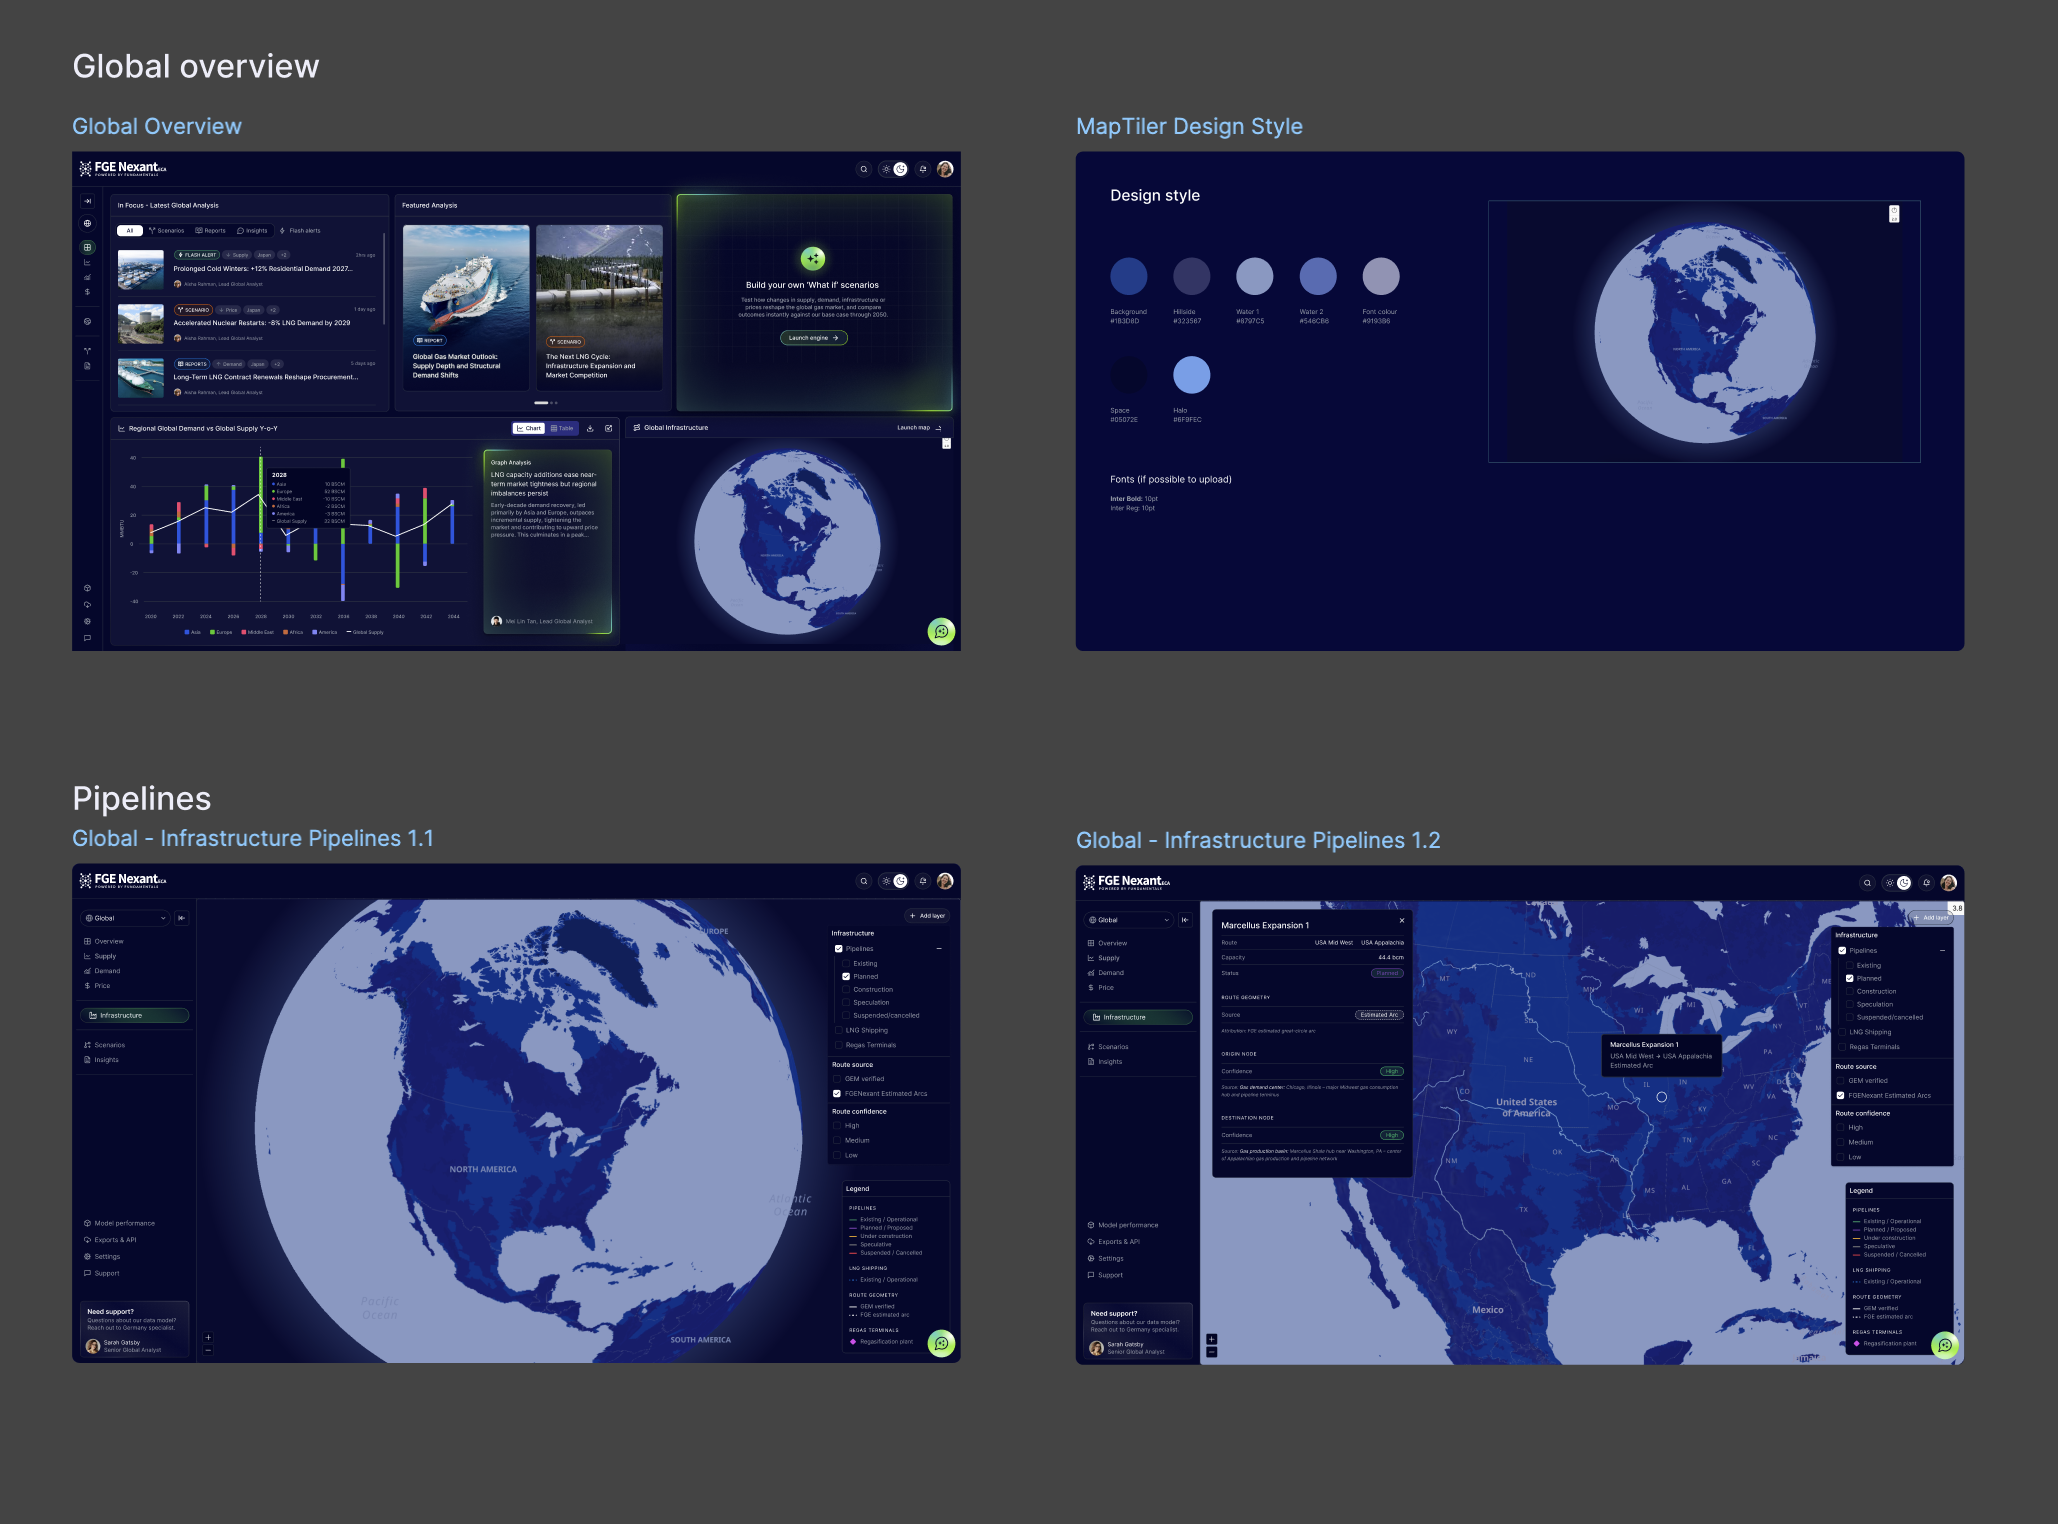Open the Regional Global Demand chart in expanded view
The height and width of the screenshot is (1524, 2058).
pos(608,428)
